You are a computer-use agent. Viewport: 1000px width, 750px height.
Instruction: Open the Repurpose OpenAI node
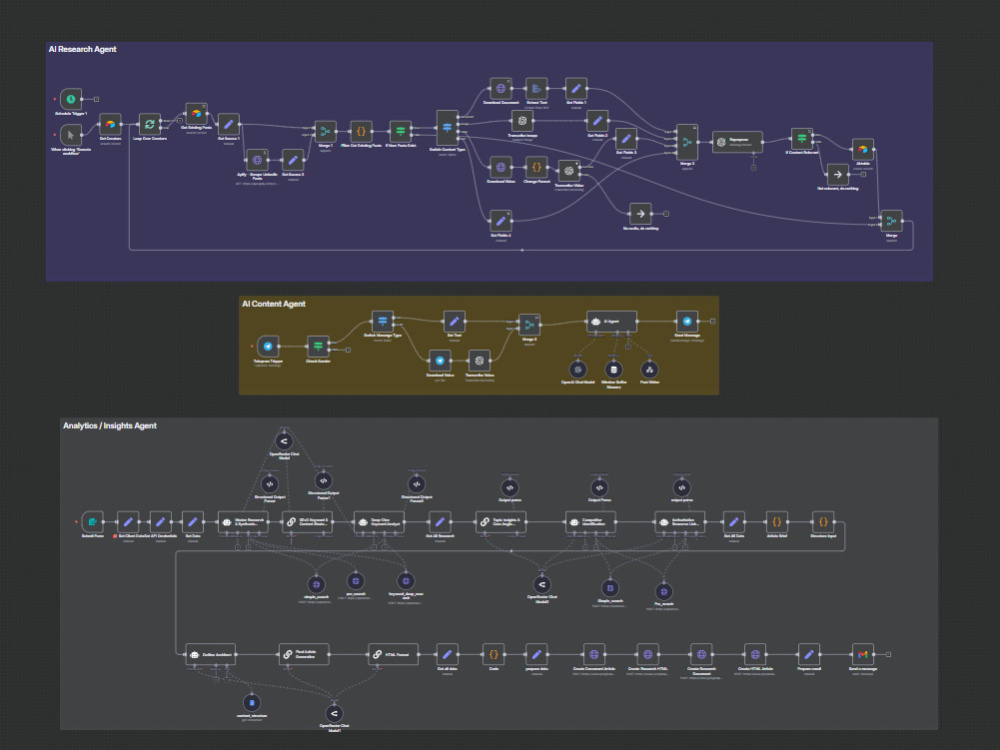737,142
